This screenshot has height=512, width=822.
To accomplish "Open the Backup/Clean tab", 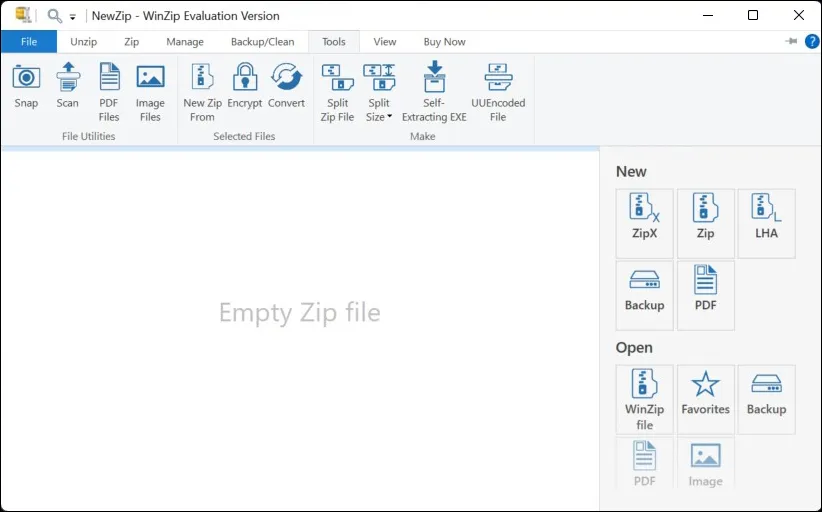I will (x=263, y=41).
